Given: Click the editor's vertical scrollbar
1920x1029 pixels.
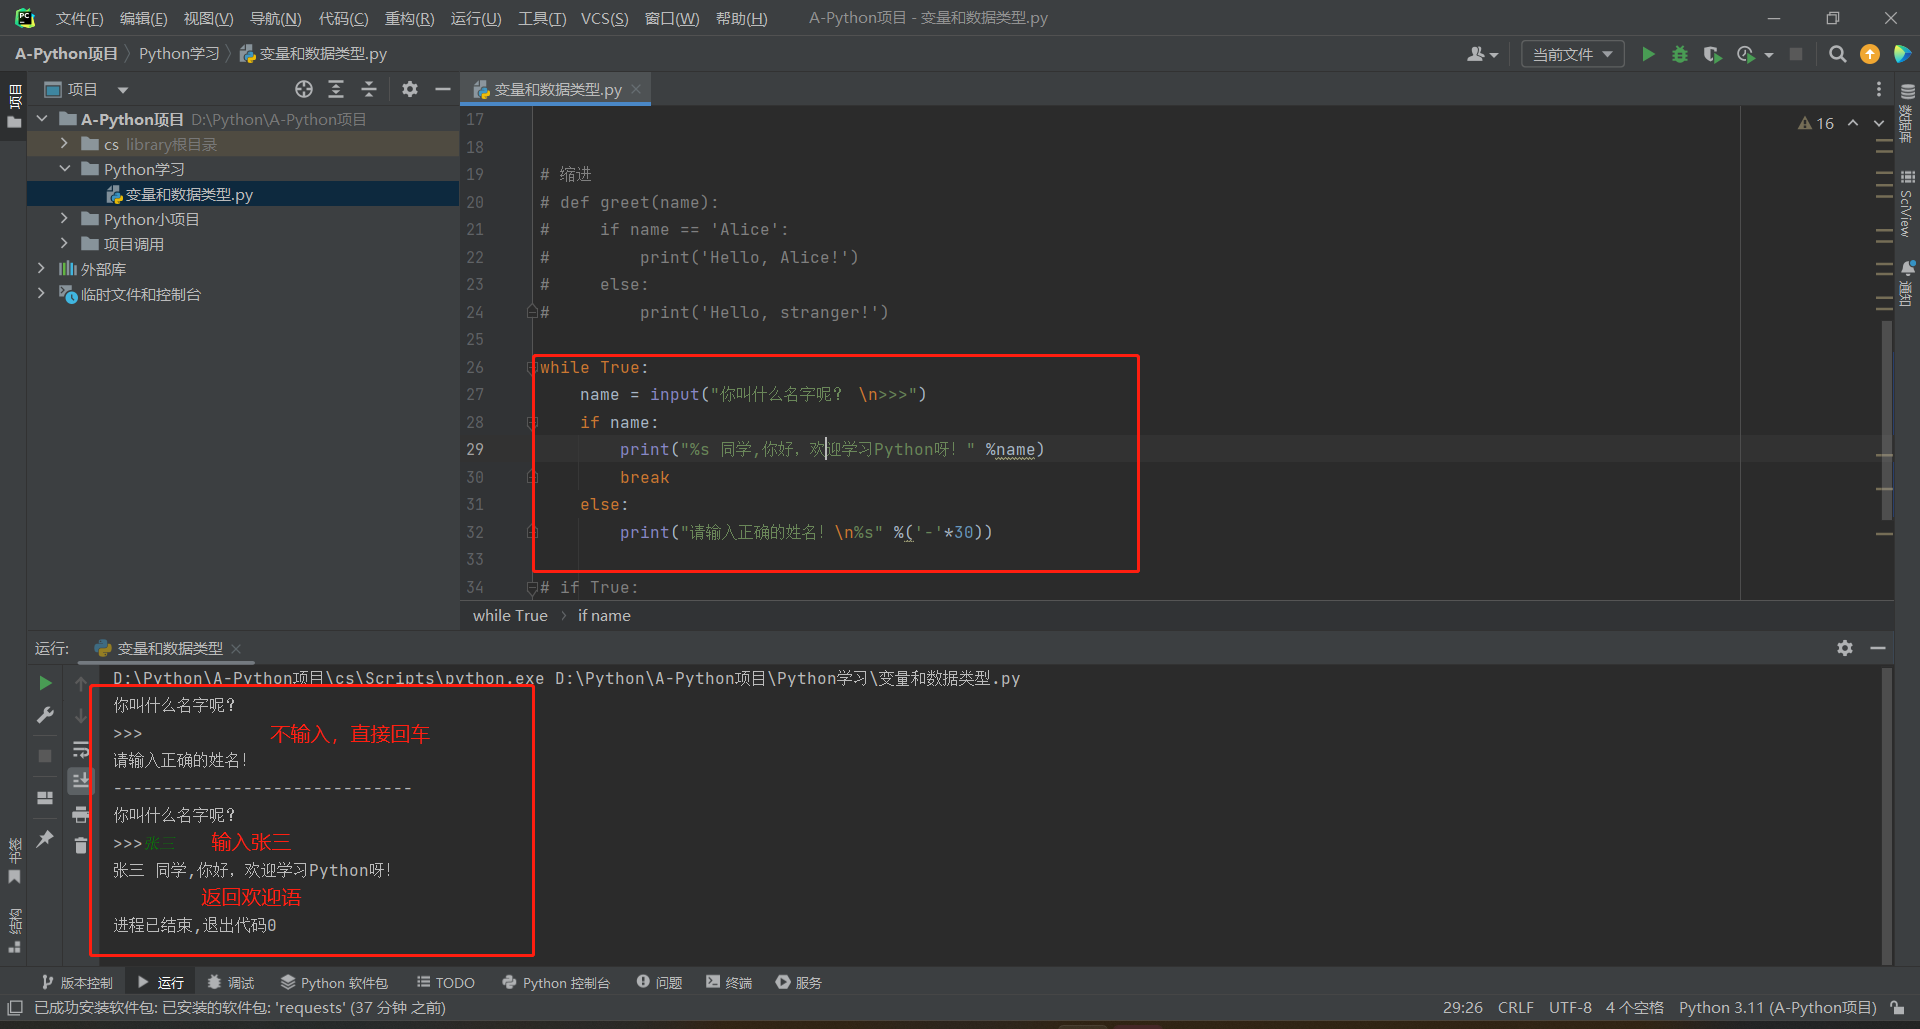Looking at the screenshot, I should point(1886,420).
